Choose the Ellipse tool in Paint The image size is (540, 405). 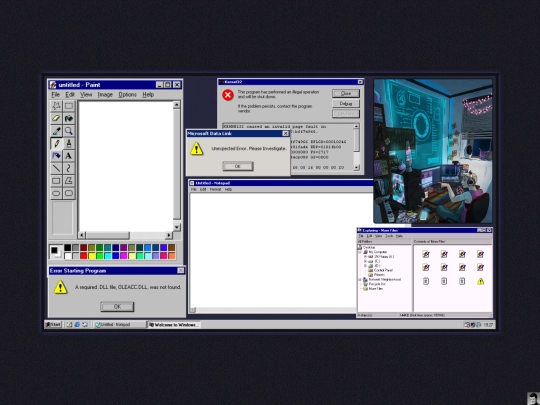(56, 193)
